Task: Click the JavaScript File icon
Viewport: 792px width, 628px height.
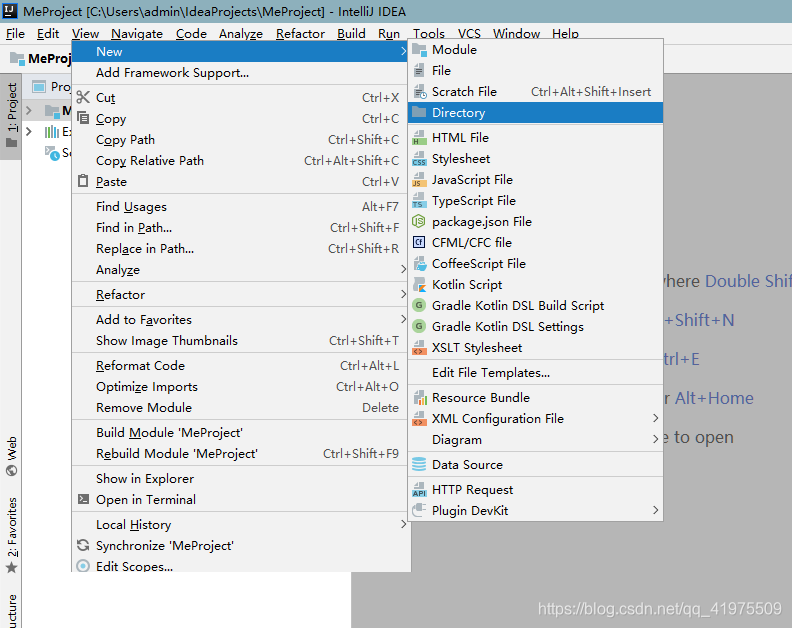Action: click(418, 180)
